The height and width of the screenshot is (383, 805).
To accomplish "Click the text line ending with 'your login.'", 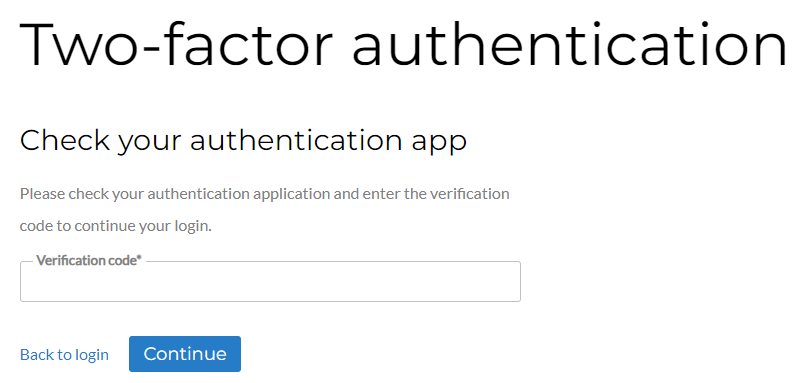I will (116, 226).
